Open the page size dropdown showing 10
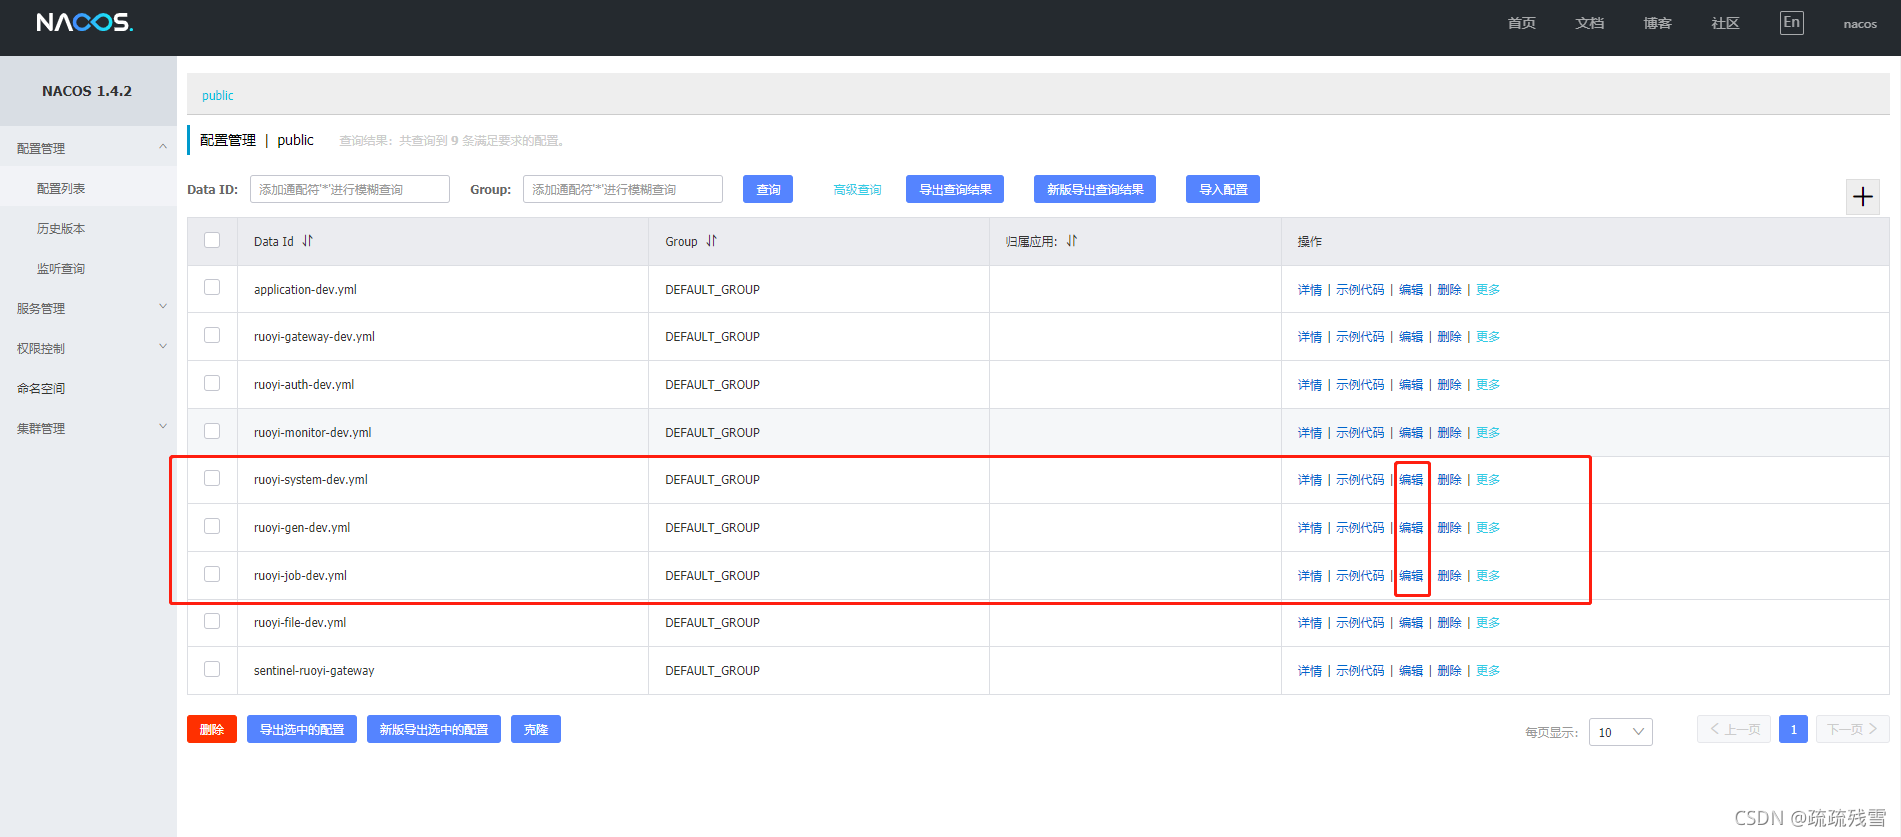Viewport: 1901px width, 837px height. pyautogui.click(x=1620, y=732)
